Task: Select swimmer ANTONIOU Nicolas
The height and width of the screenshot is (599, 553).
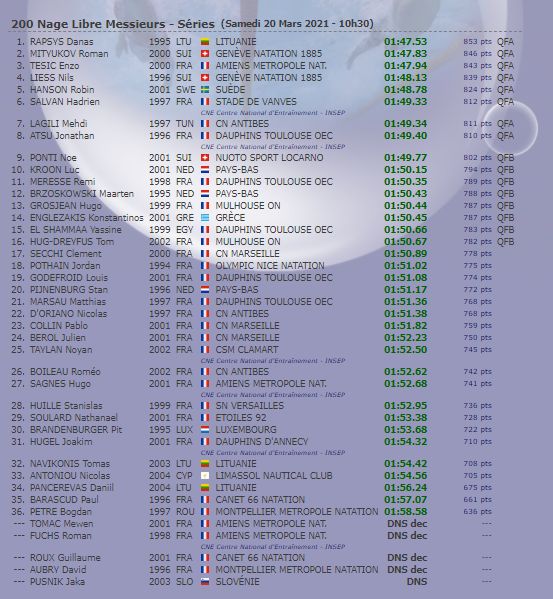Action: (x=70, y=476)
